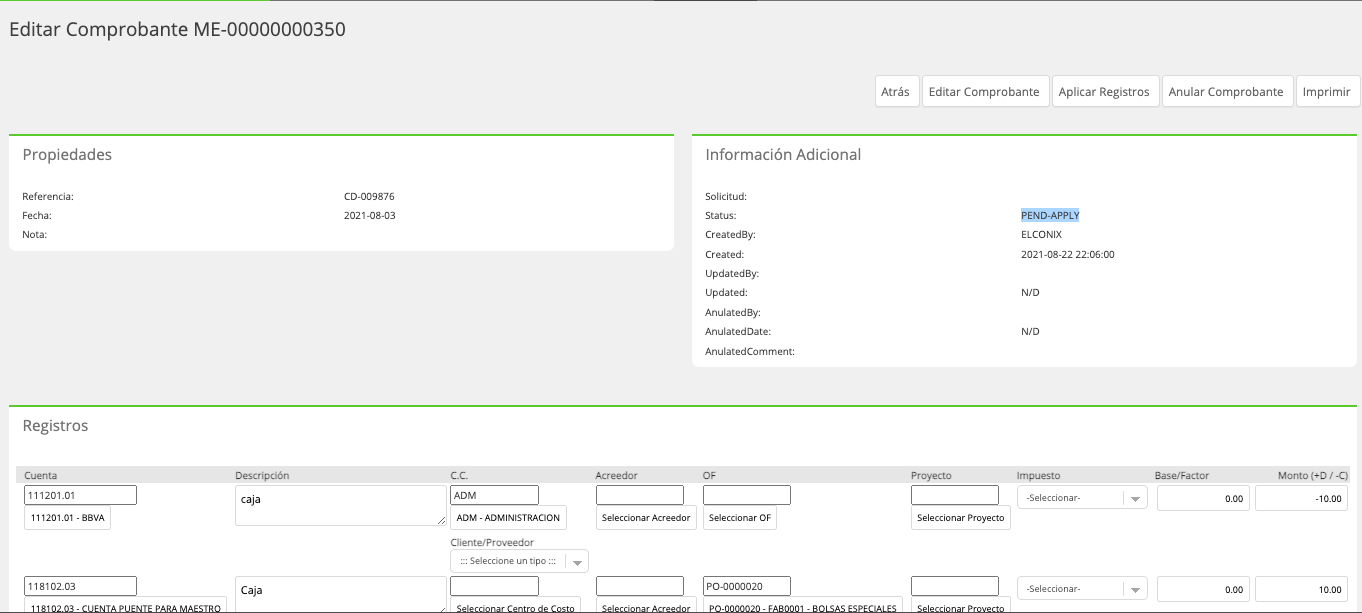Click the highlighted PEND-APPLY status text
1362x613 pixels.
point(1050,216)
